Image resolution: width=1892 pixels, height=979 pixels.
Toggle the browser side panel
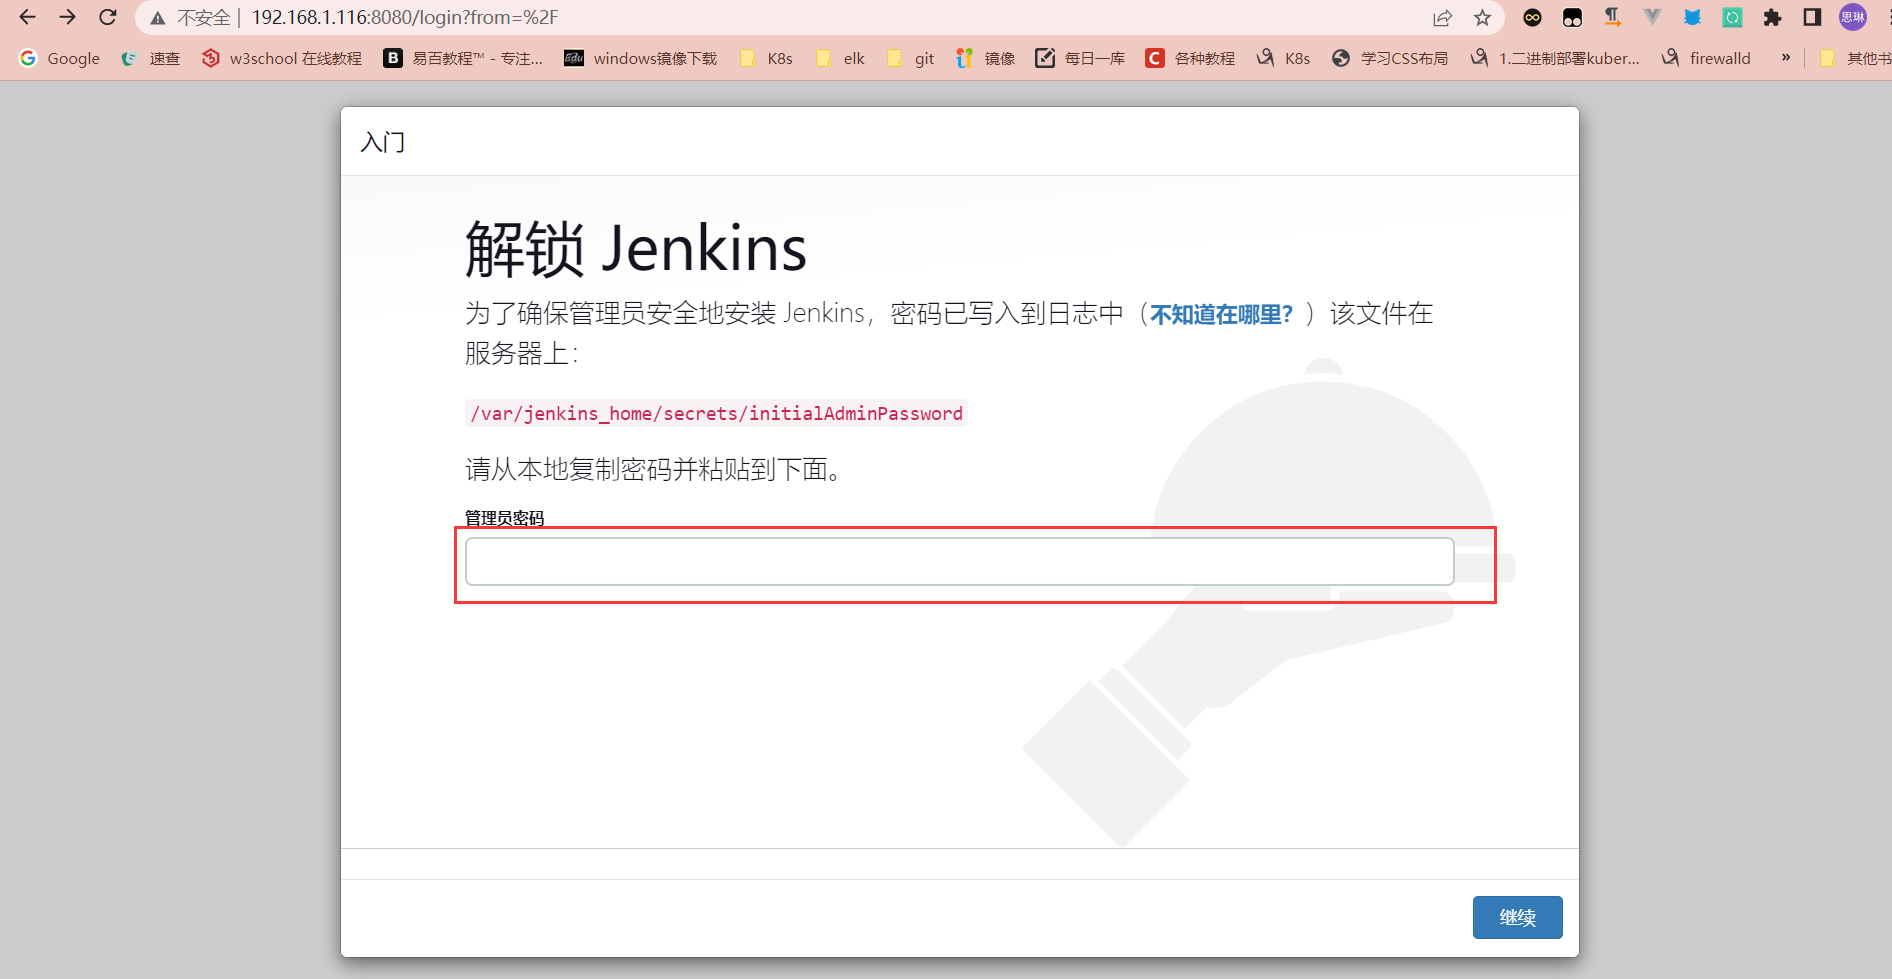point(1812,17)
